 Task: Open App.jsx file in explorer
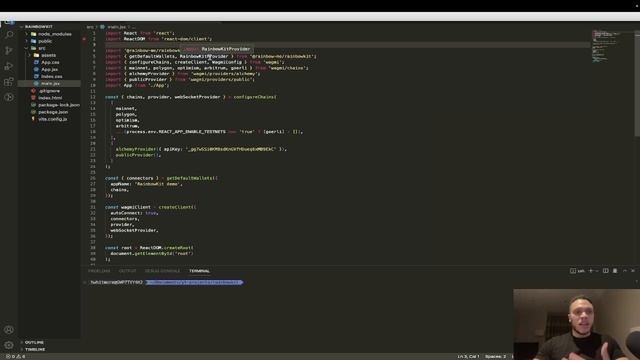coord(49,69)
